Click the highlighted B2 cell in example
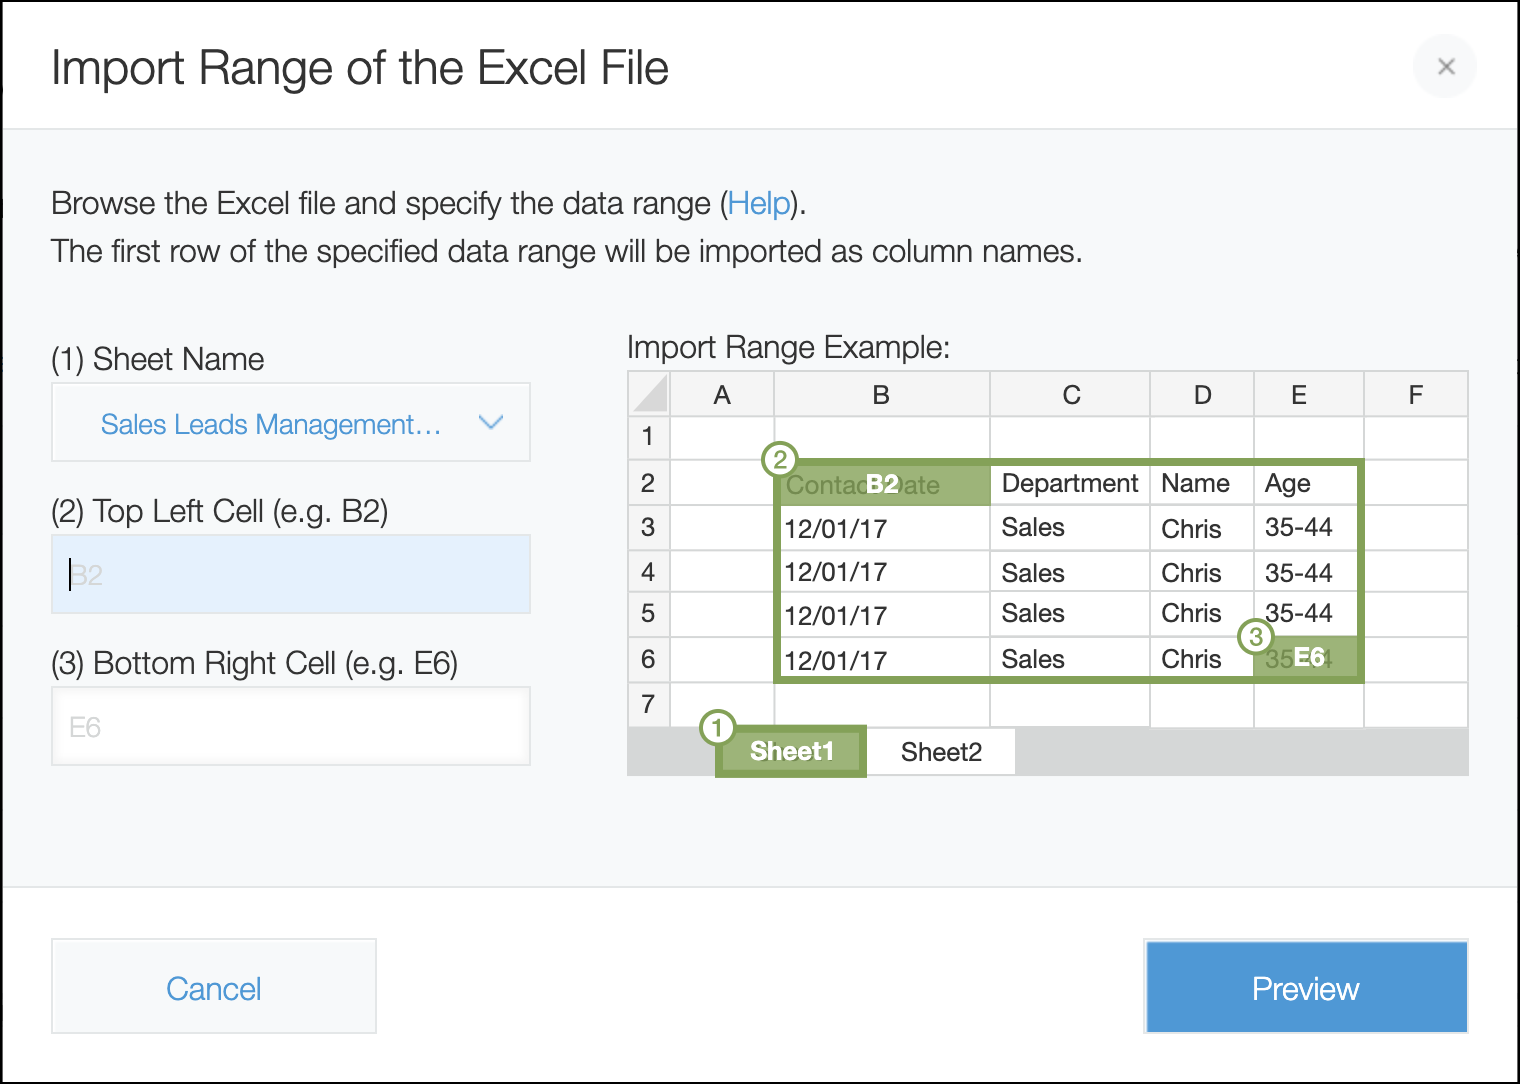 coord(882,485)
